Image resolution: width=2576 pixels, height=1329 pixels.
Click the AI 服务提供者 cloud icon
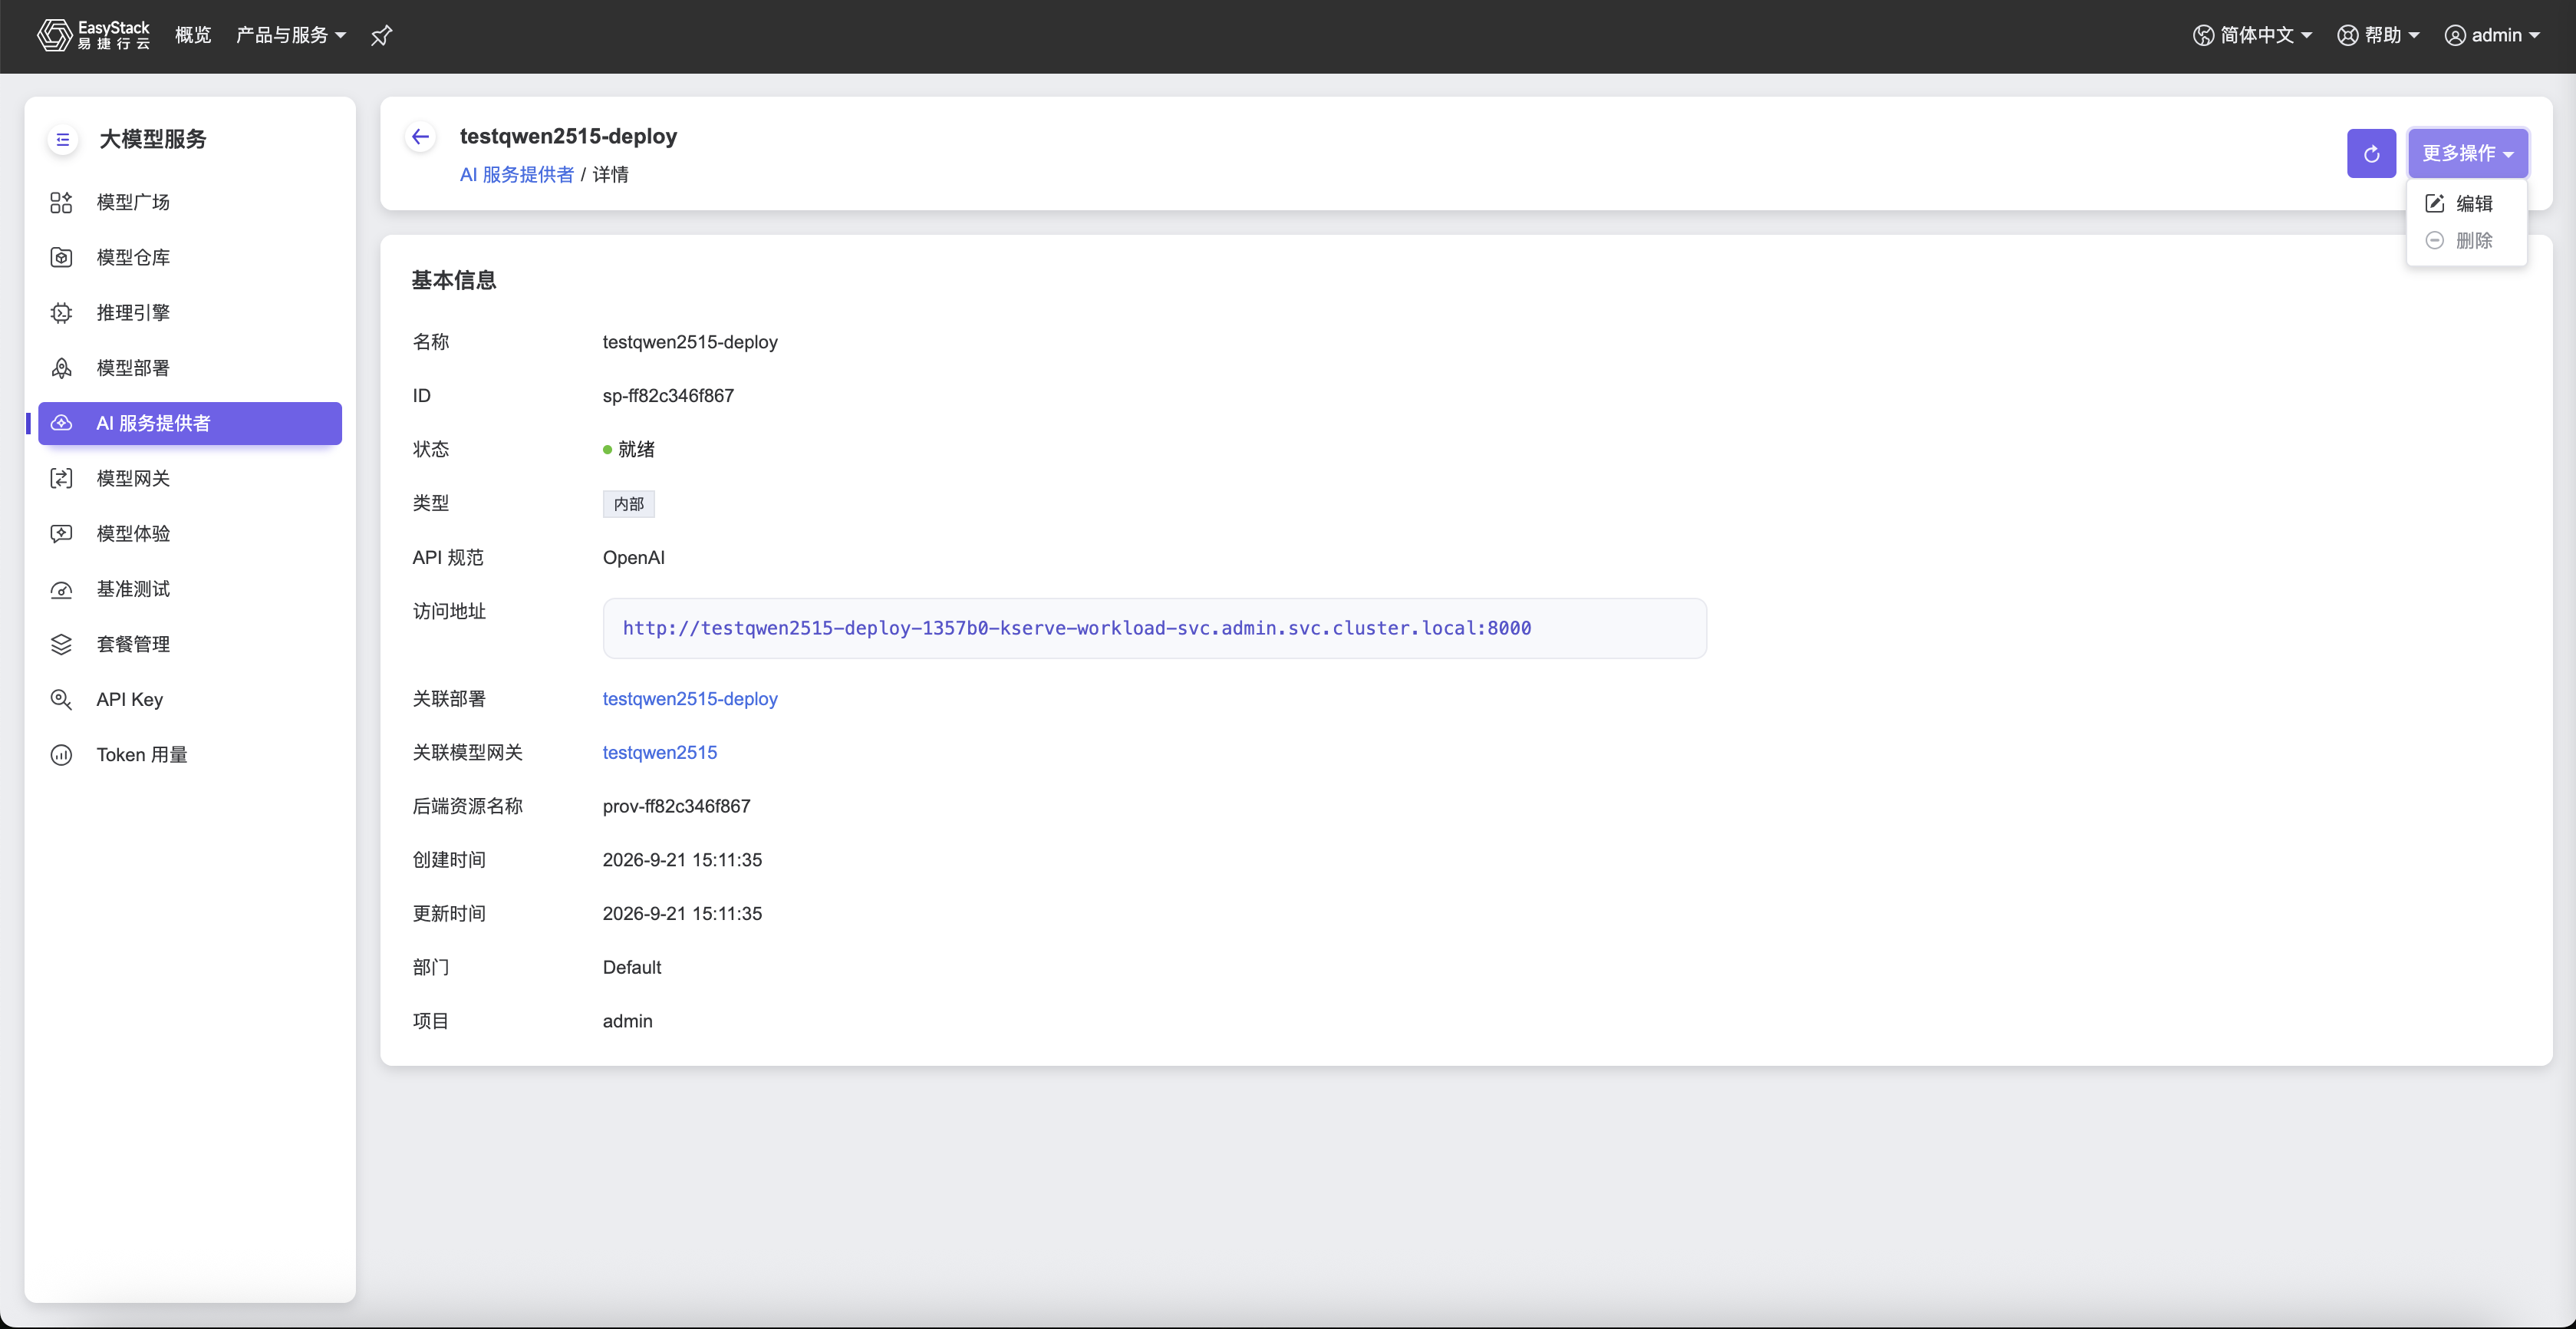(x=61, y=423)
